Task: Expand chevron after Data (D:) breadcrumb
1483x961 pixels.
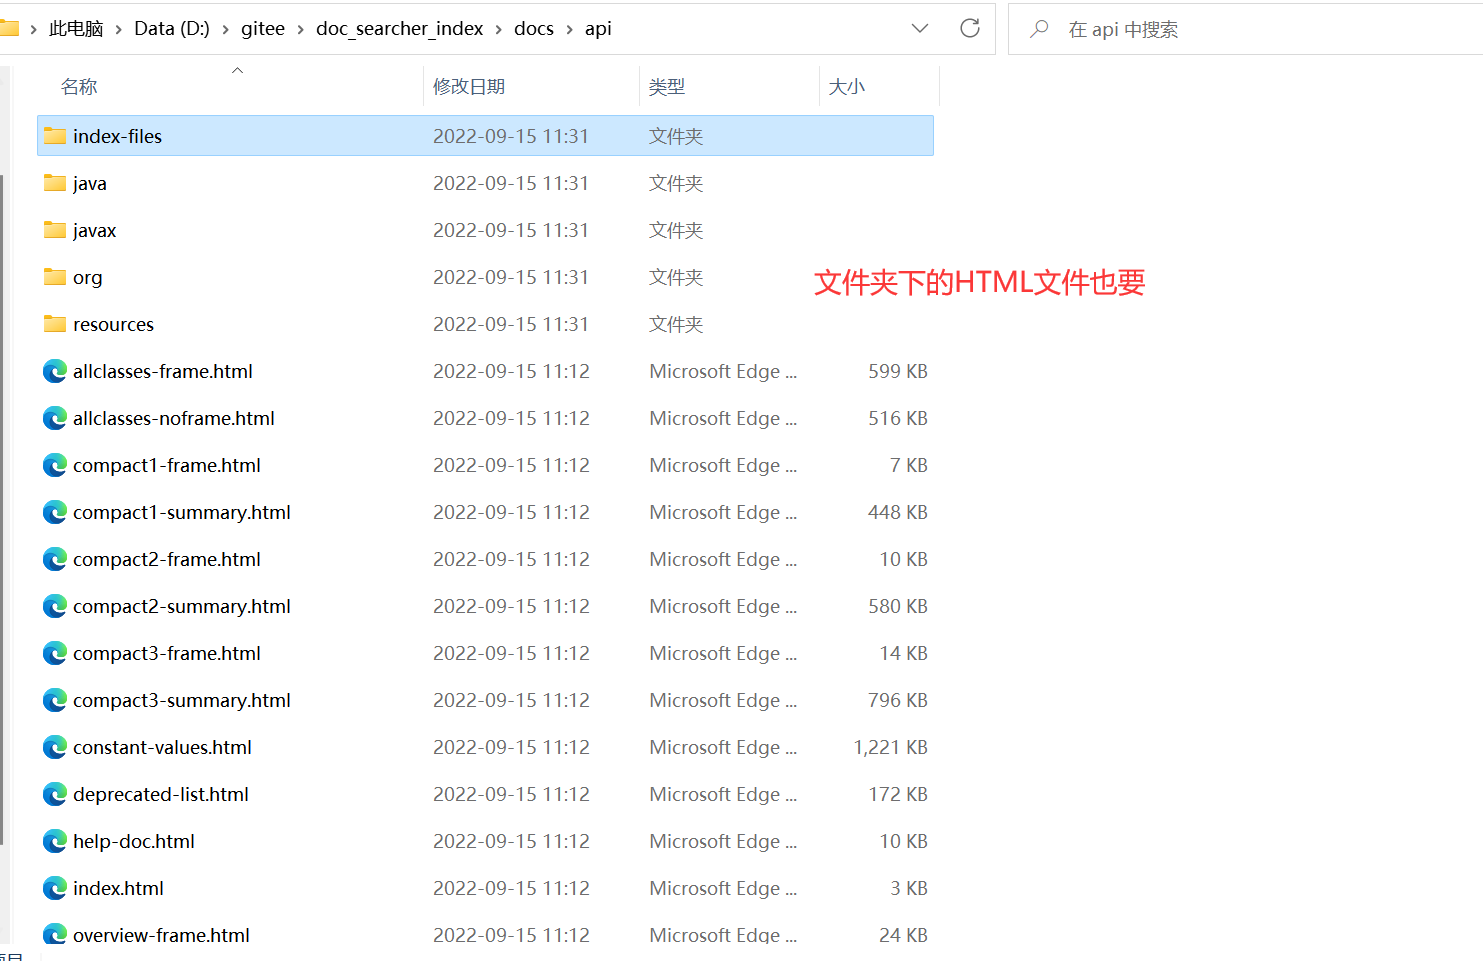Action: [226, 29]
